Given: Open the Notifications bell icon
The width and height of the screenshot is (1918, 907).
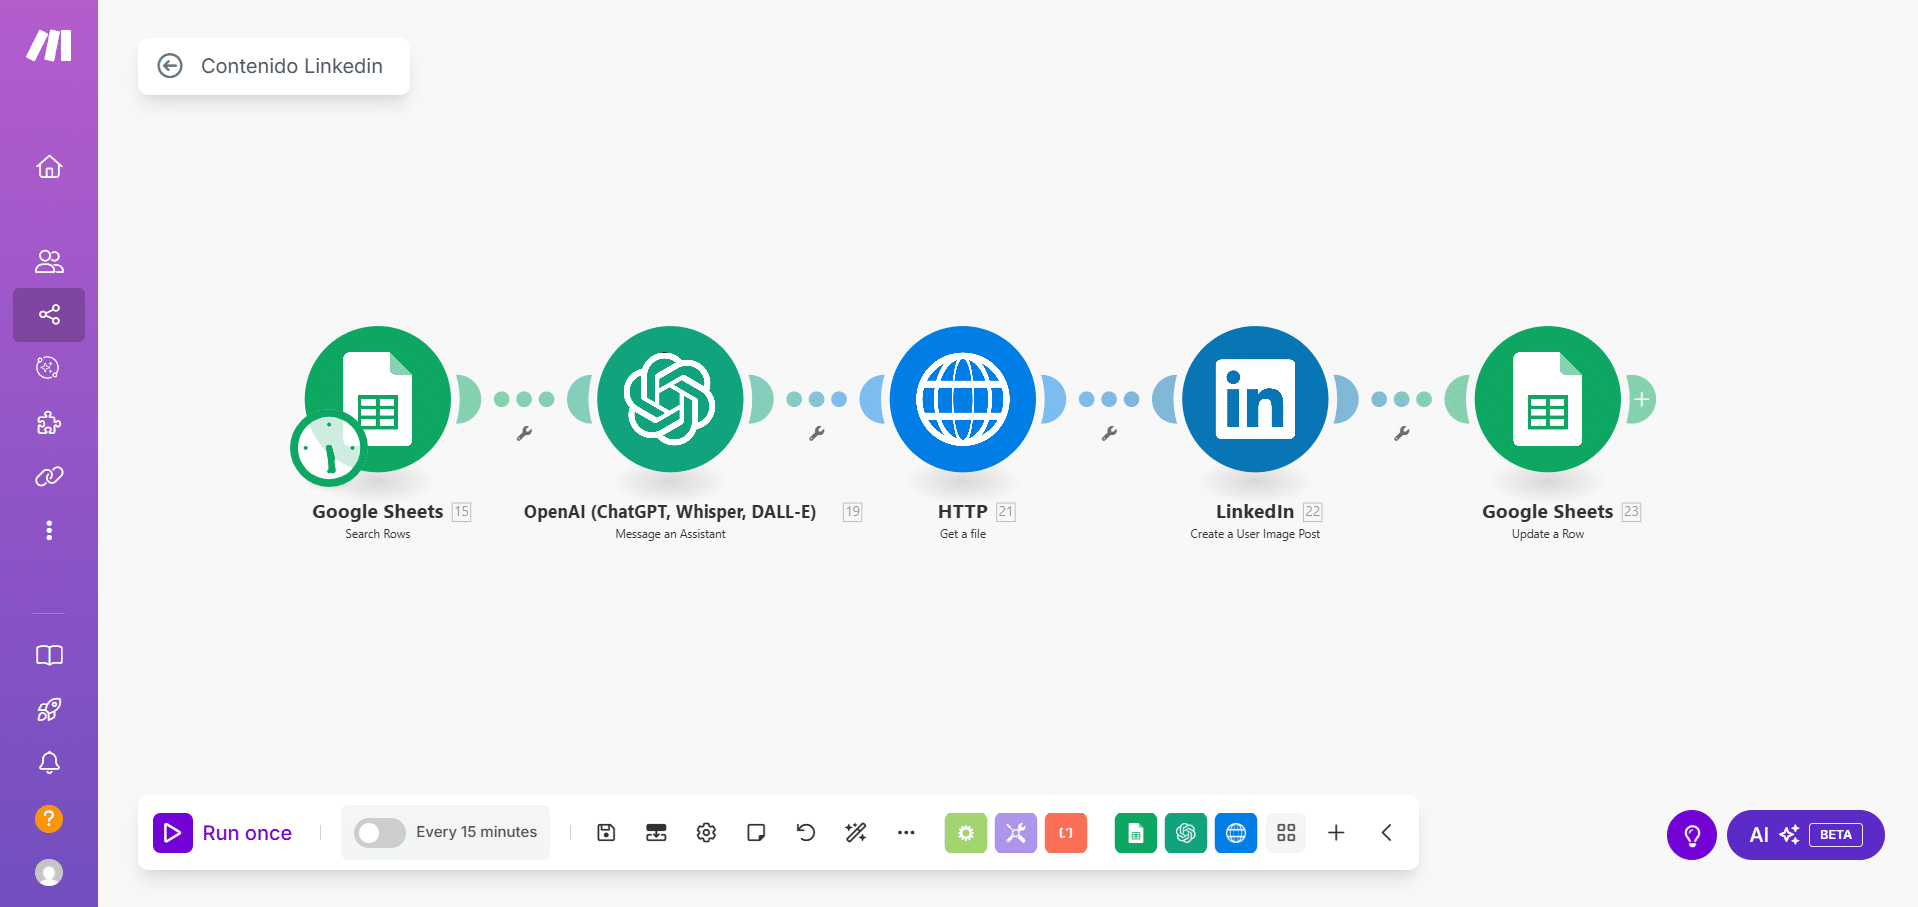Looking at the screenshot, I should [49, 763].
